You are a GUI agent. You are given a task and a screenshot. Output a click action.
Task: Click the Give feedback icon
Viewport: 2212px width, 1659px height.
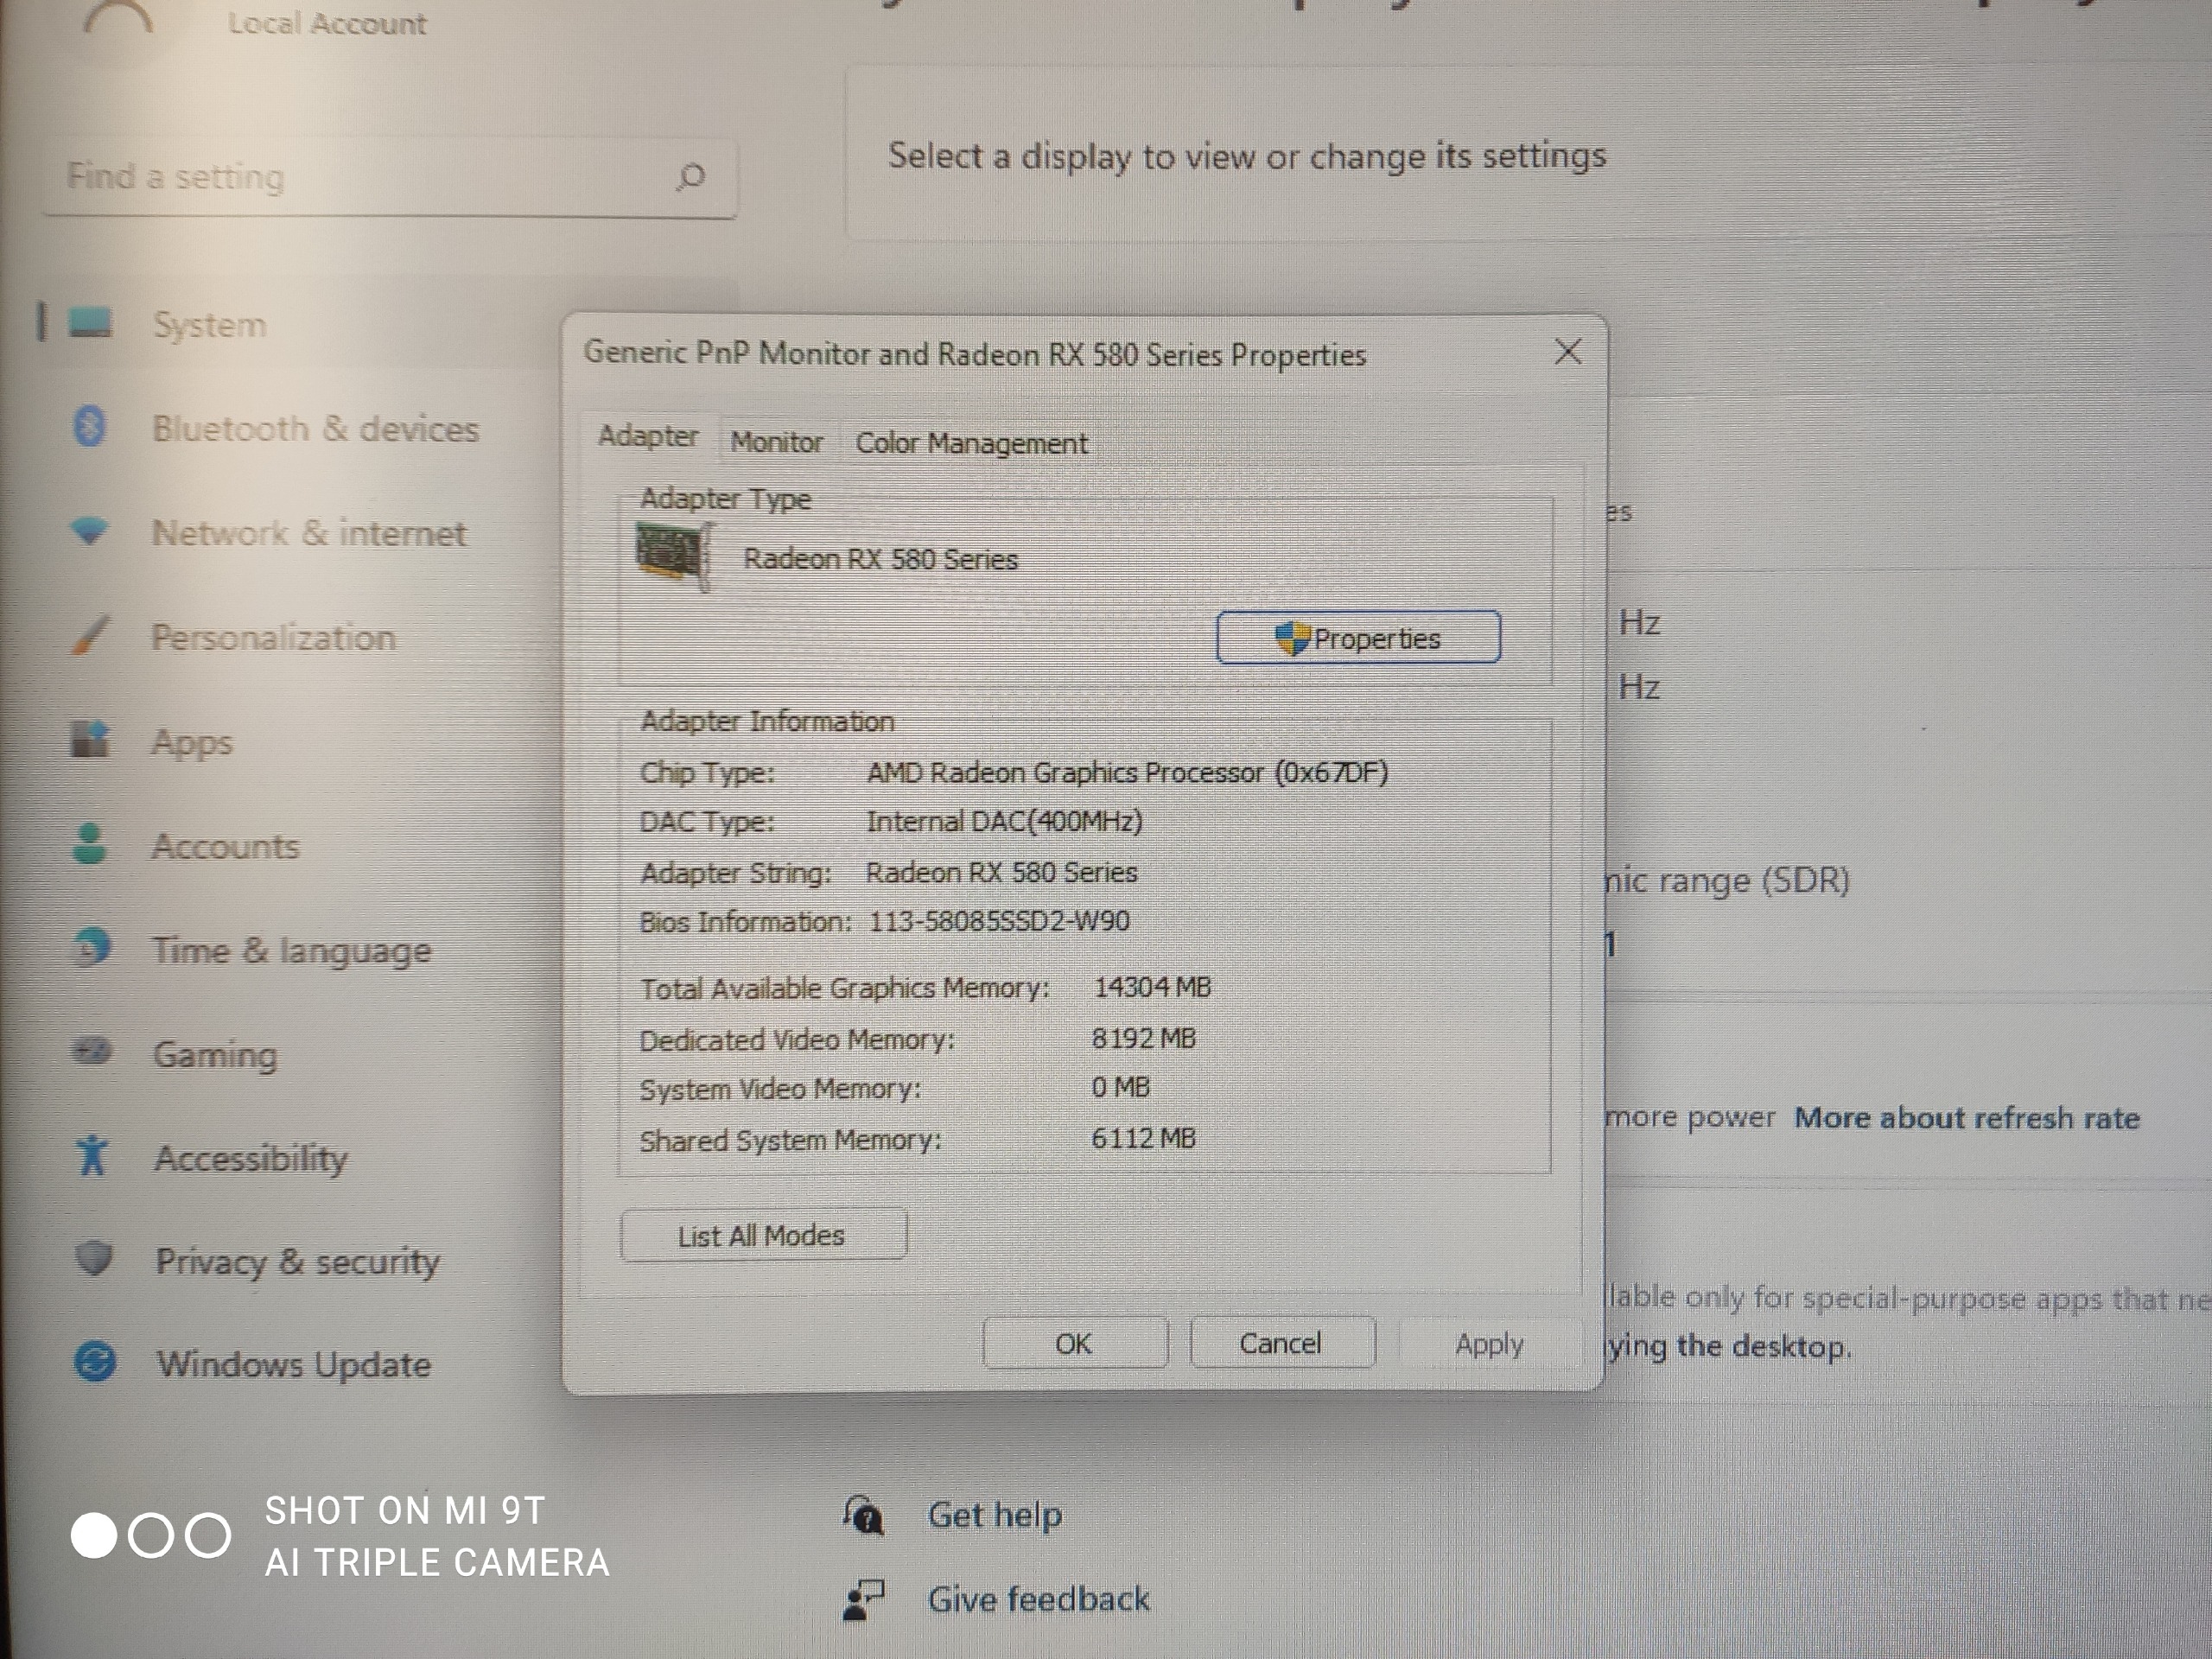pos(864,1598)
